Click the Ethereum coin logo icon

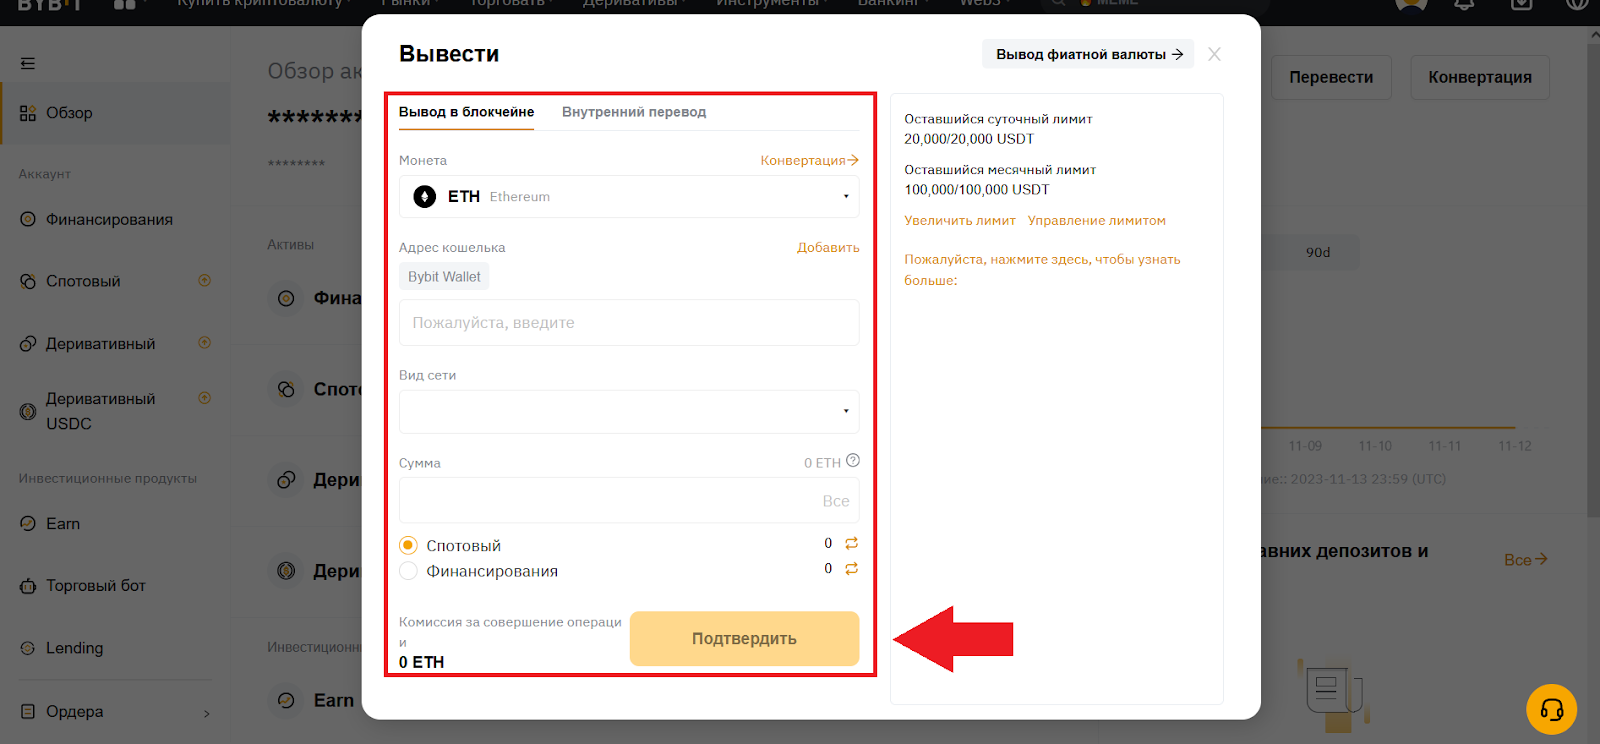point(425,197)
